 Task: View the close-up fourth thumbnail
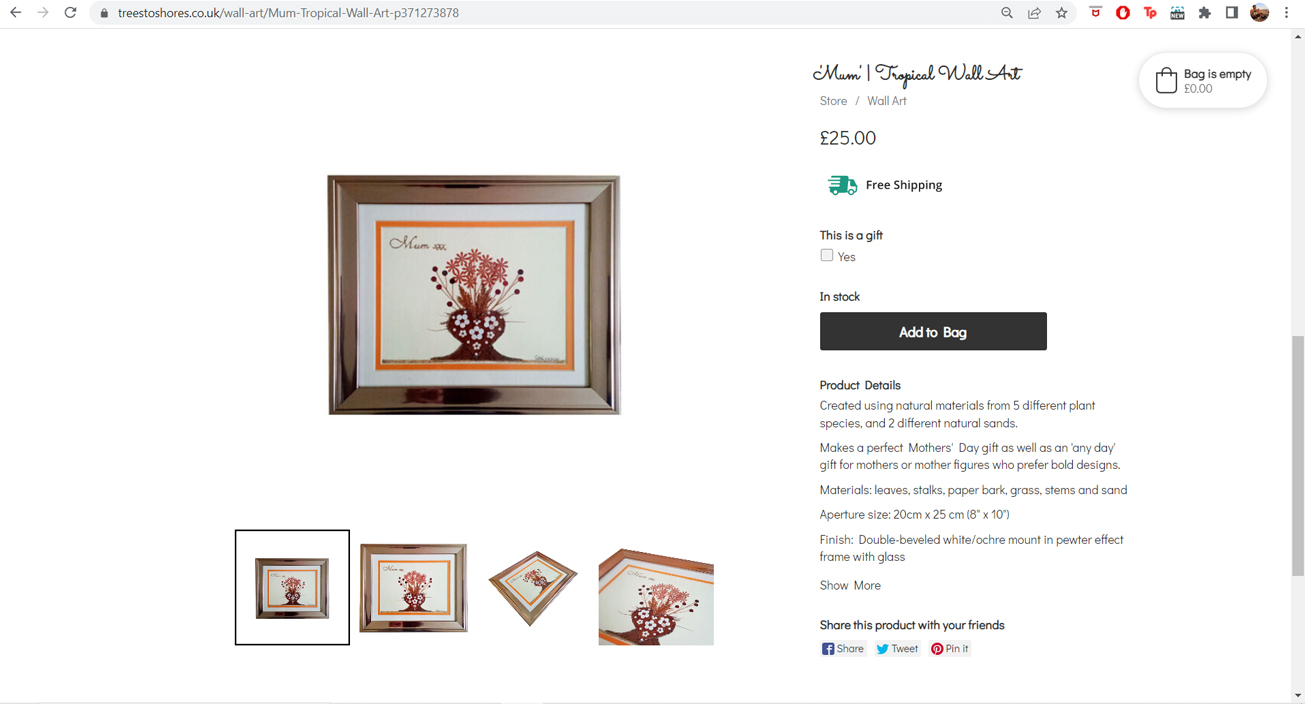[x=656, y=596]
